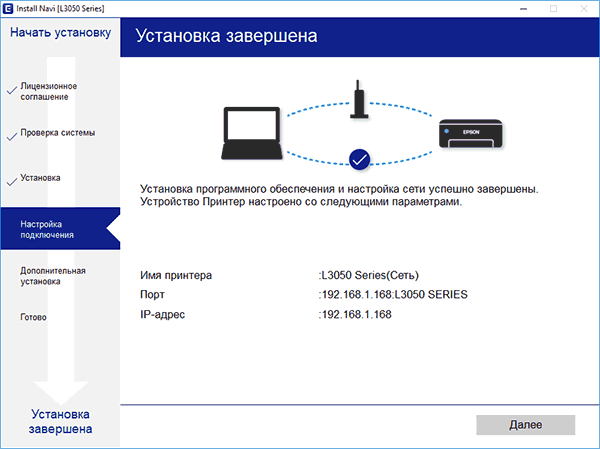Click the line starting Устройство Принтер настроено
The image size is (600, 449).
(x=301, y=202)
